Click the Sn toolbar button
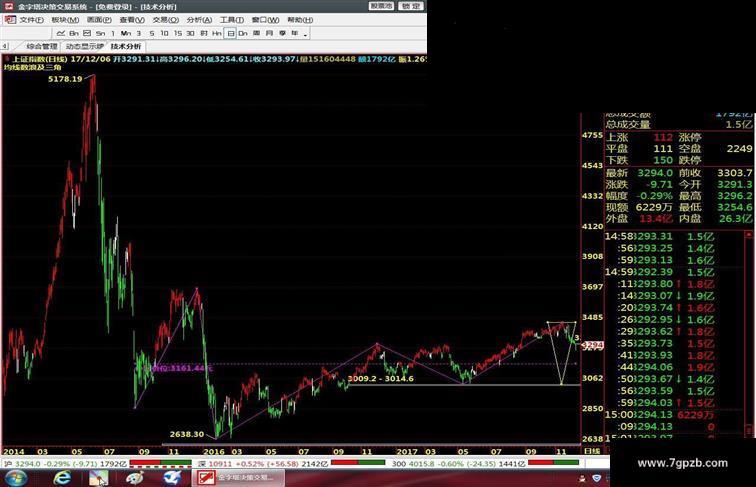 coord(100,33)
